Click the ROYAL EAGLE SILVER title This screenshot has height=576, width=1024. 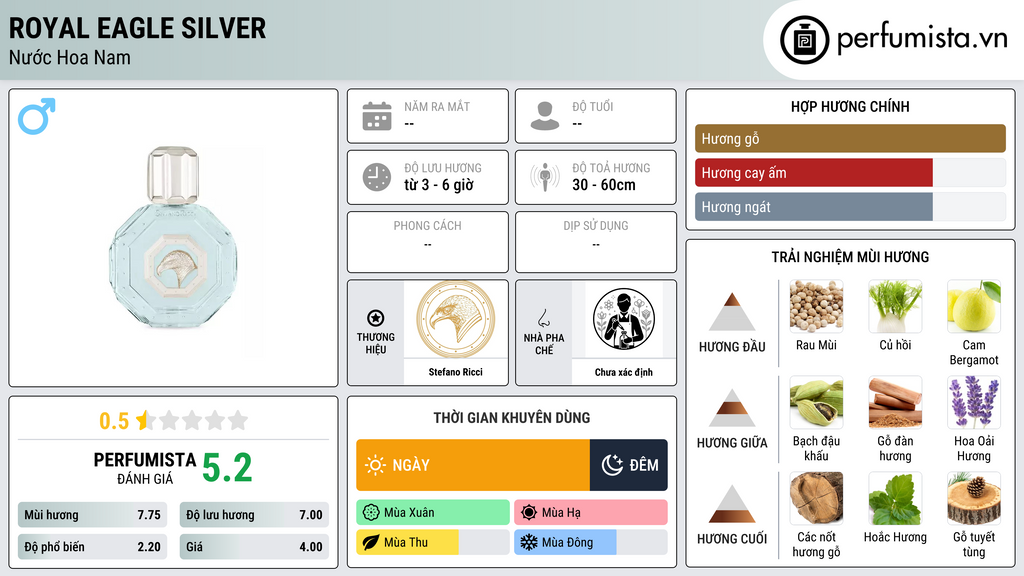click(137, 28)
